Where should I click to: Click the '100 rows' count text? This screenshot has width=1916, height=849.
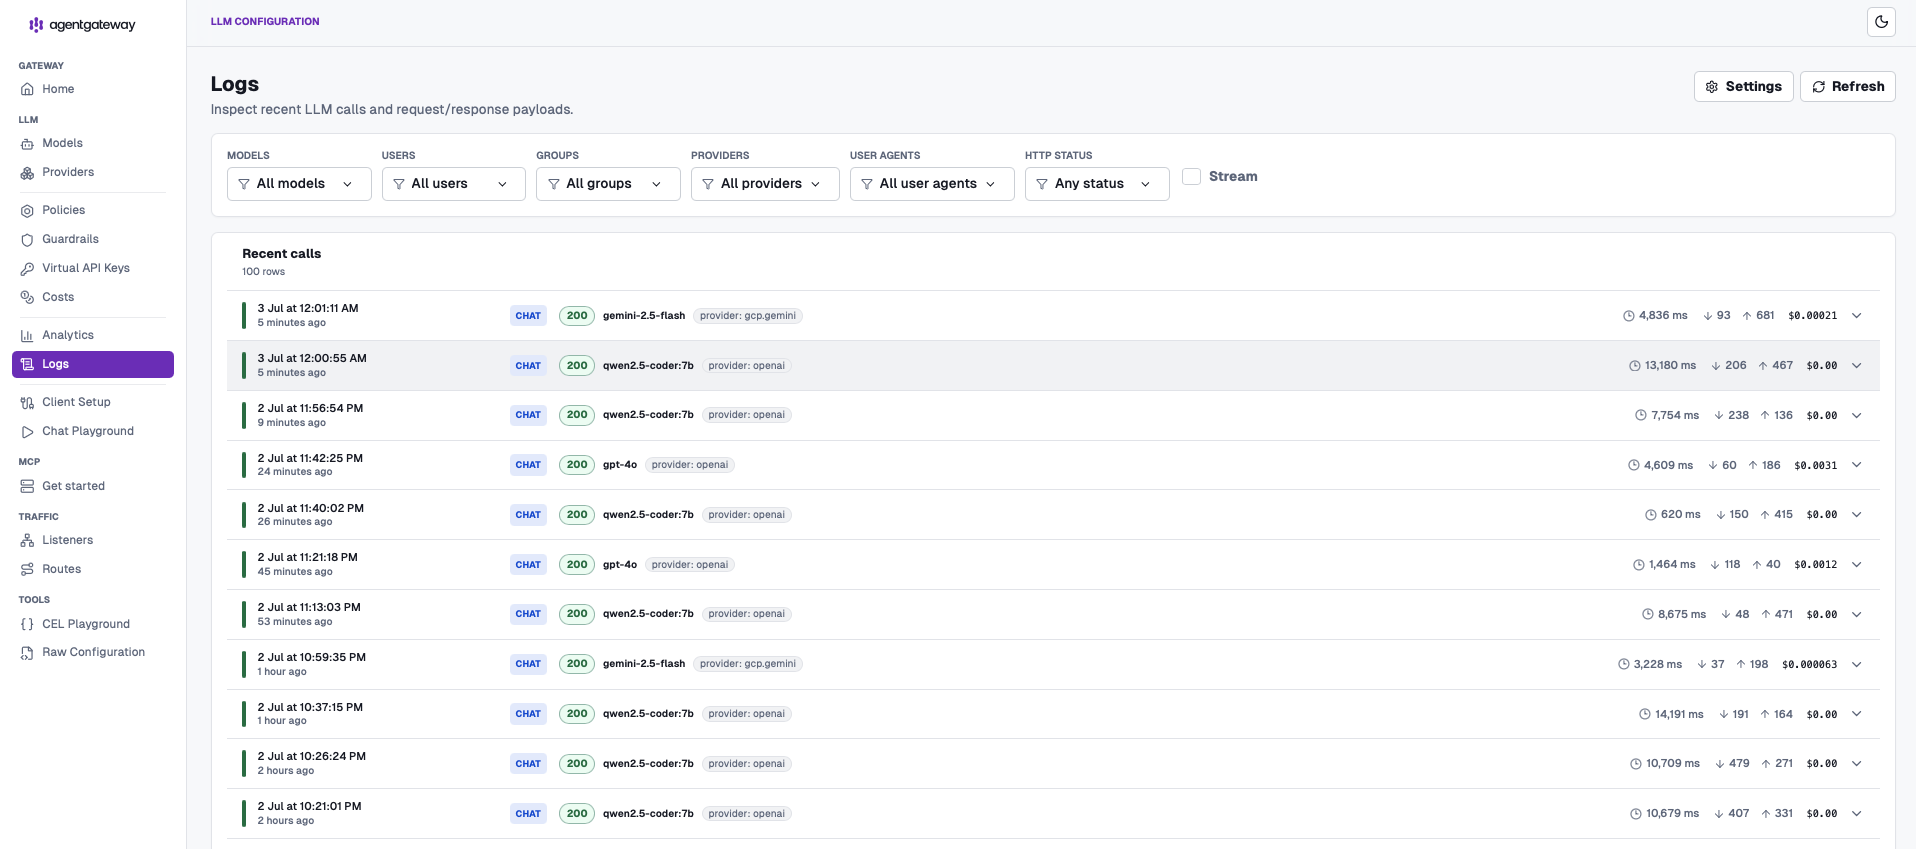click(x=263, y=272)
